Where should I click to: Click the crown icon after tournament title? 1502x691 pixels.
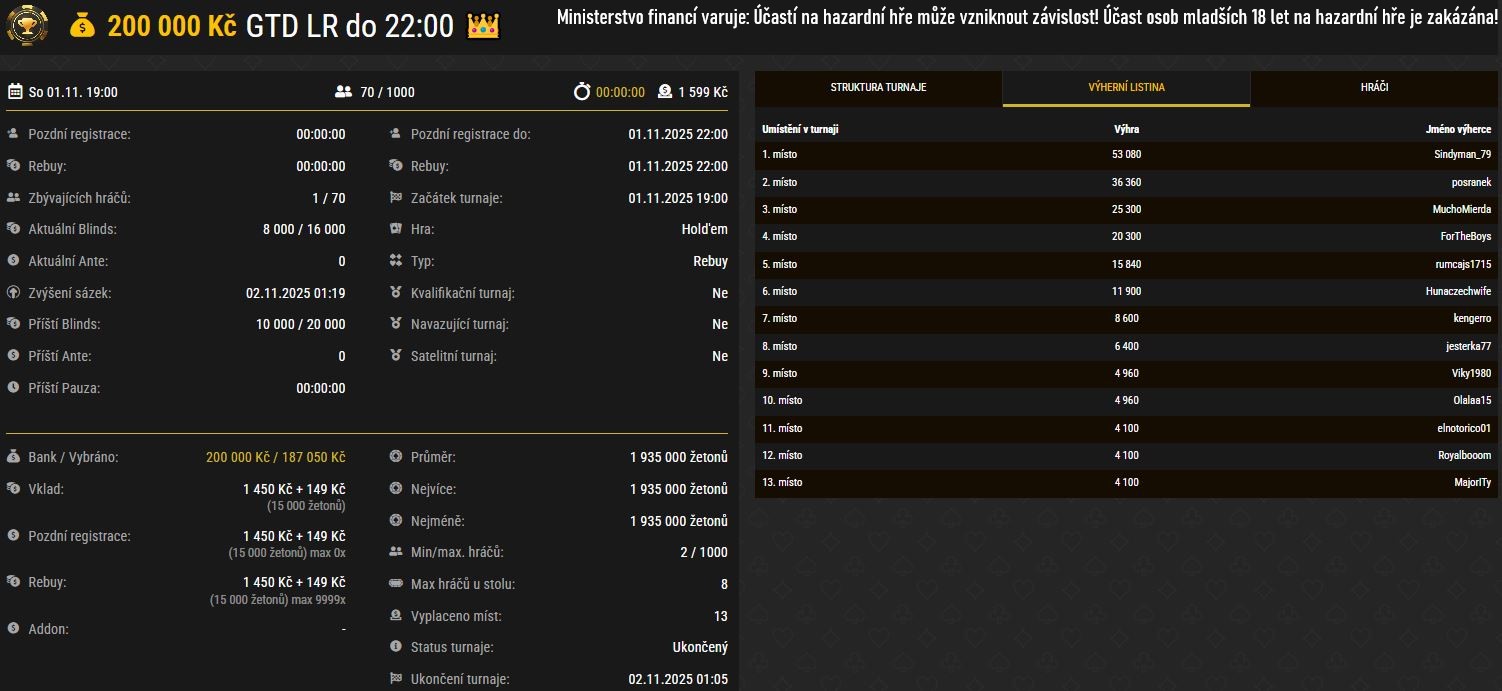(483, 26)
